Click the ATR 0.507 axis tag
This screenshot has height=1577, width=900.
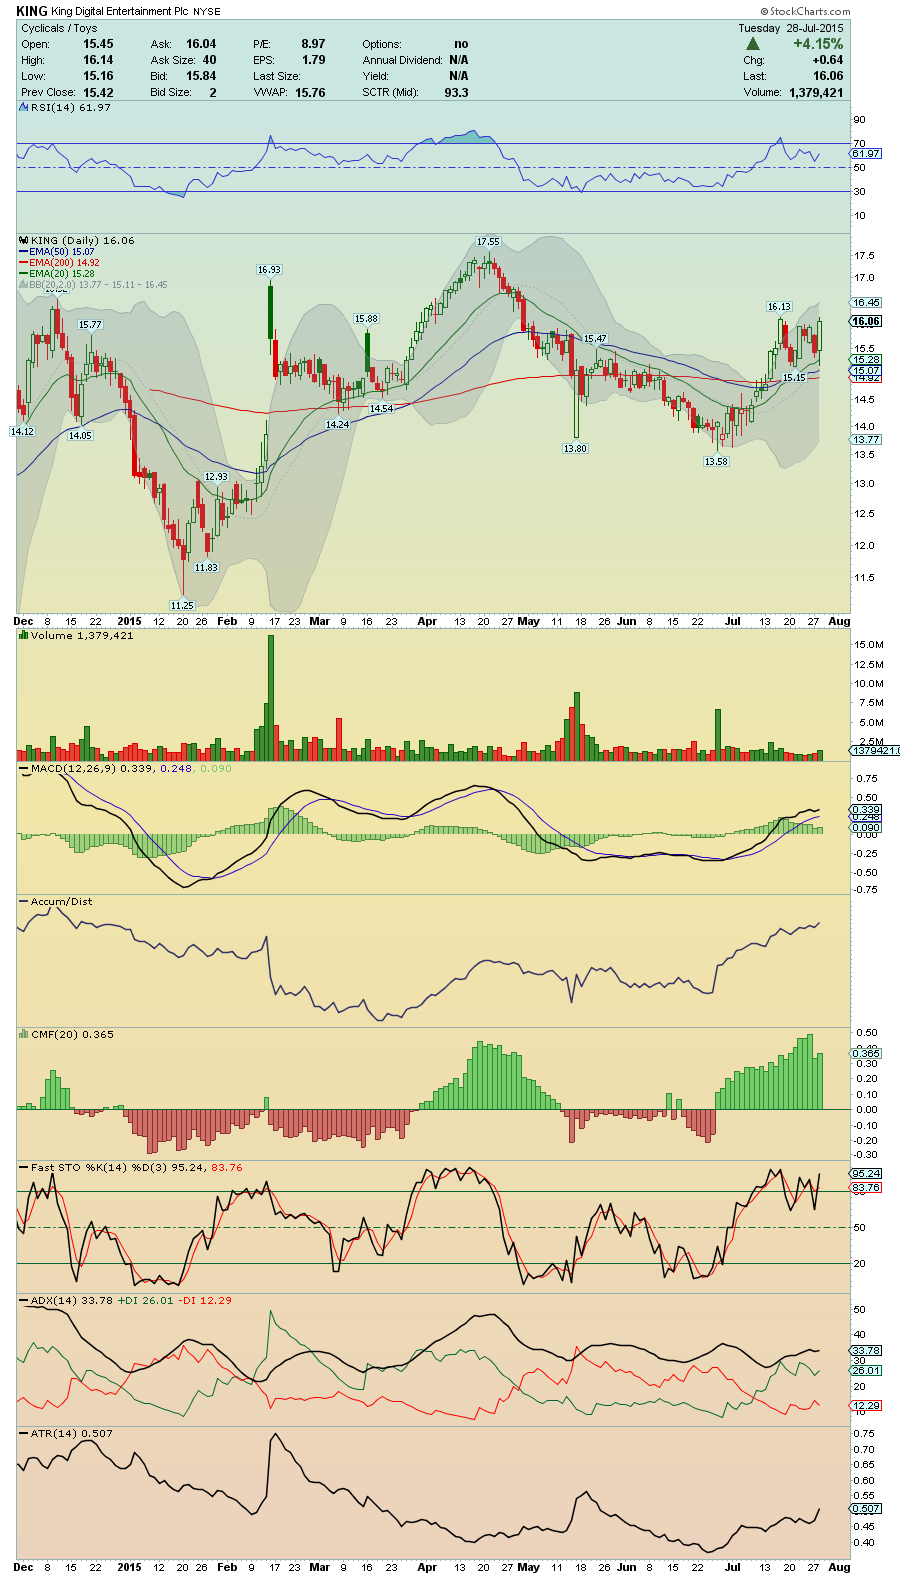866,1508
